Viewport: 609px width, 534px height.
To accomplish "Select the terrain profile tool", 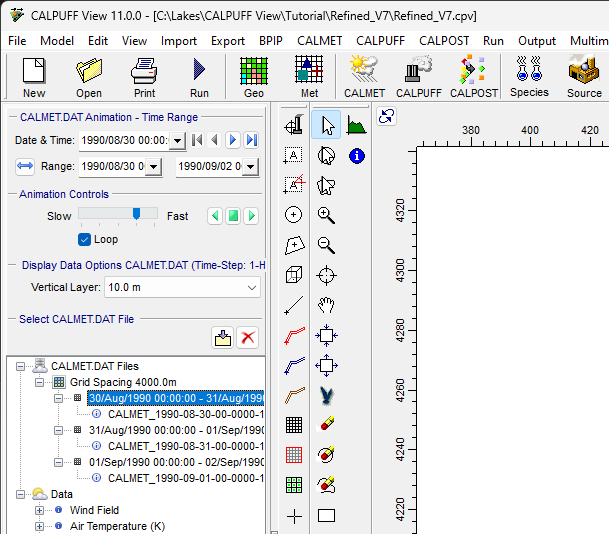I will coord(356,125).
